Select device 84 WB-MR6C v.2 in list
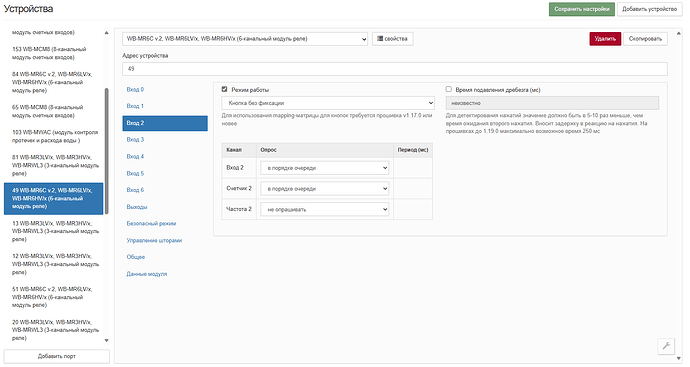Screen dimensions: 690x367 (x=54, y=82)
